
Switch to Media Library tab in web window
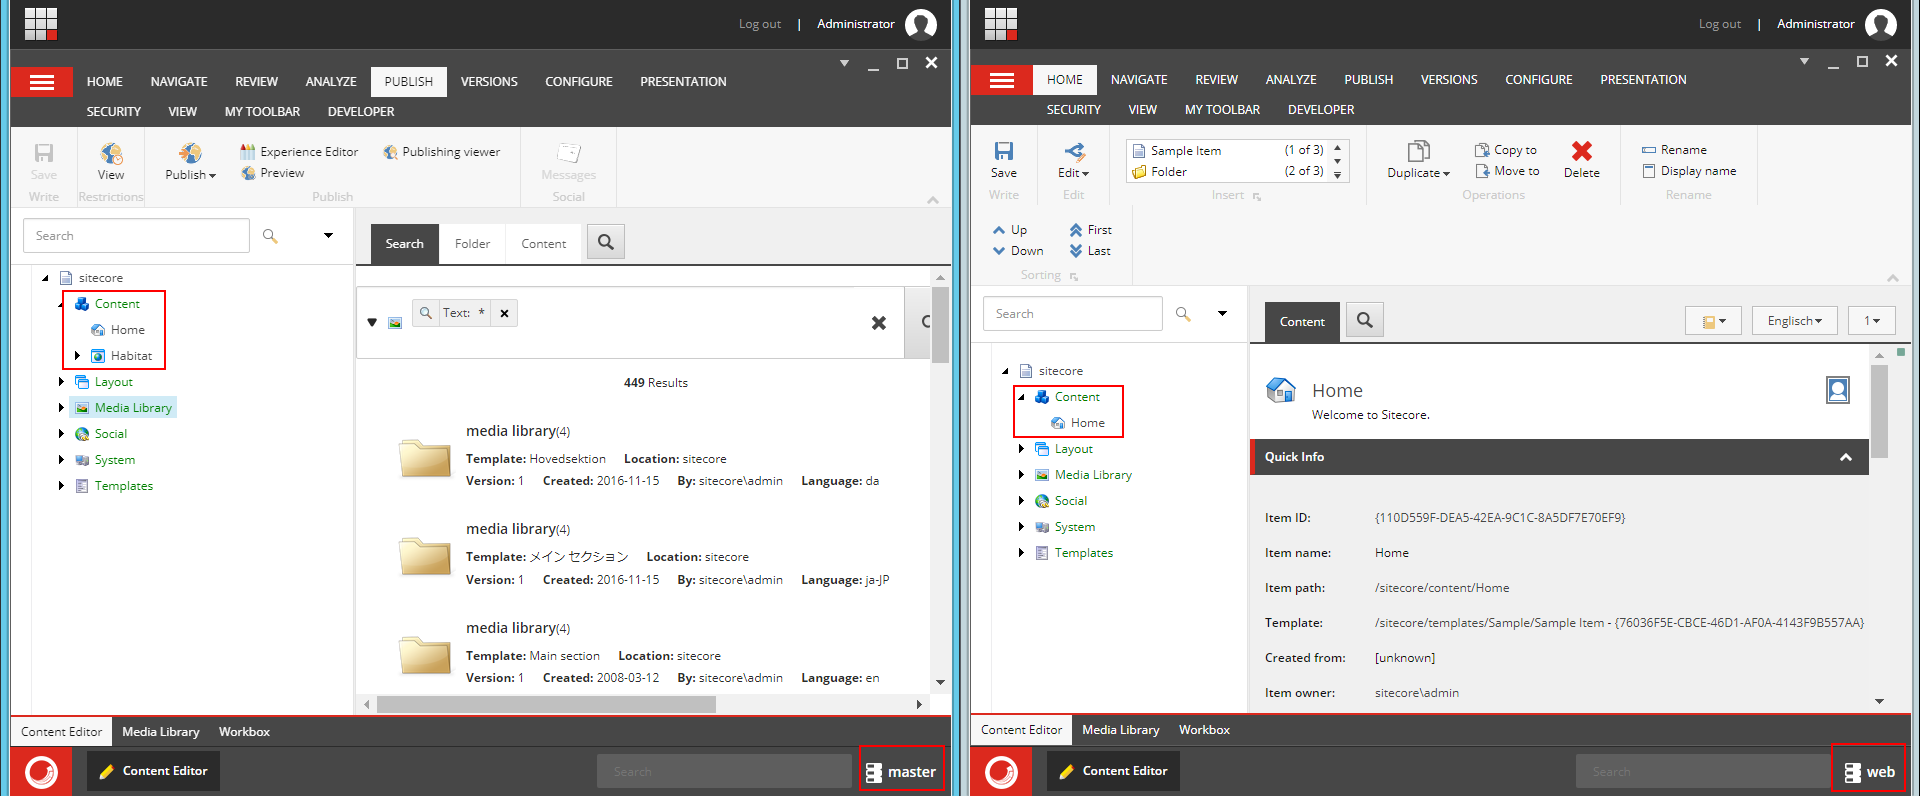(1121, 730)
